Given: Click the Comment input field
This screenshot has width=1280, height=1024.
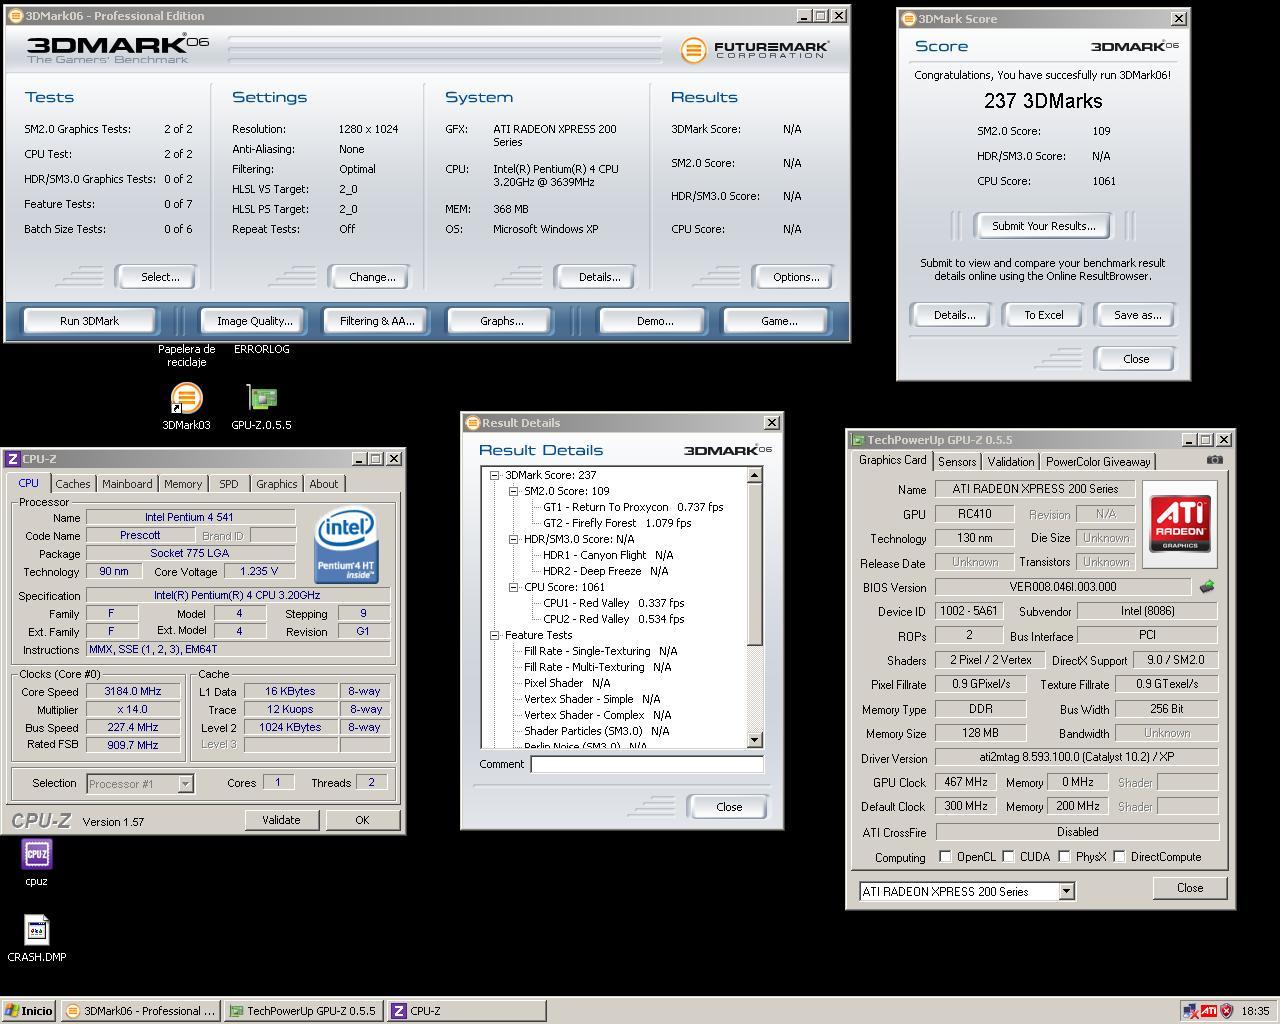Looking at the screenshot, I should coord(647,764).
